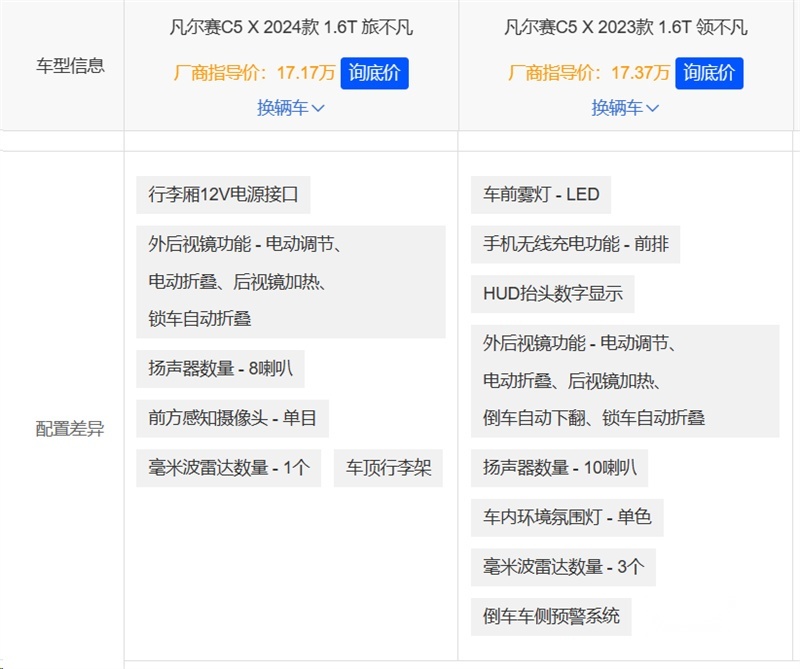Click the 车型信息 row label
Image resolution: width=800 pixels, height=669 pixels.
(70, 65)
